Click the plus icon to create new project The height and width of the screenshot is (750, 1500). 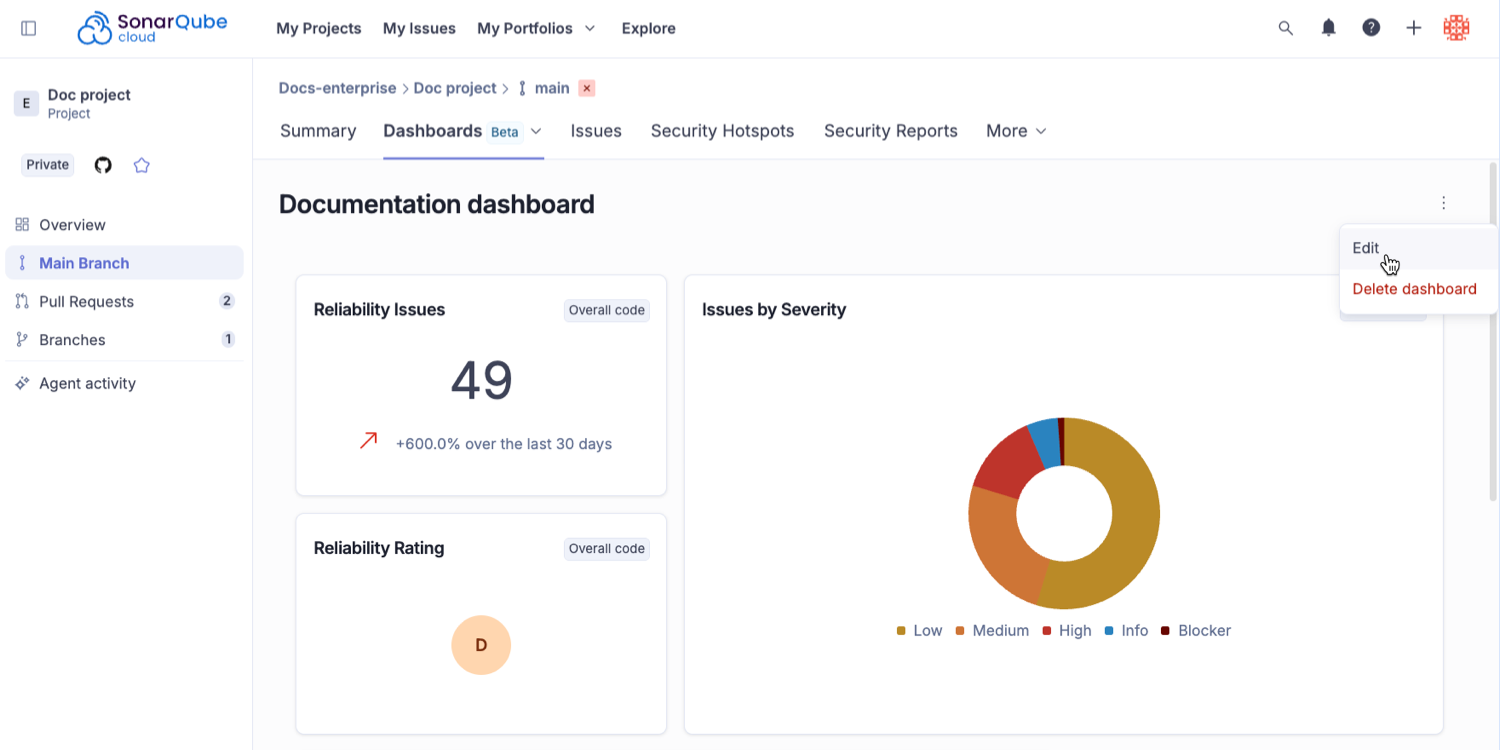click(x=1414, y=28)
